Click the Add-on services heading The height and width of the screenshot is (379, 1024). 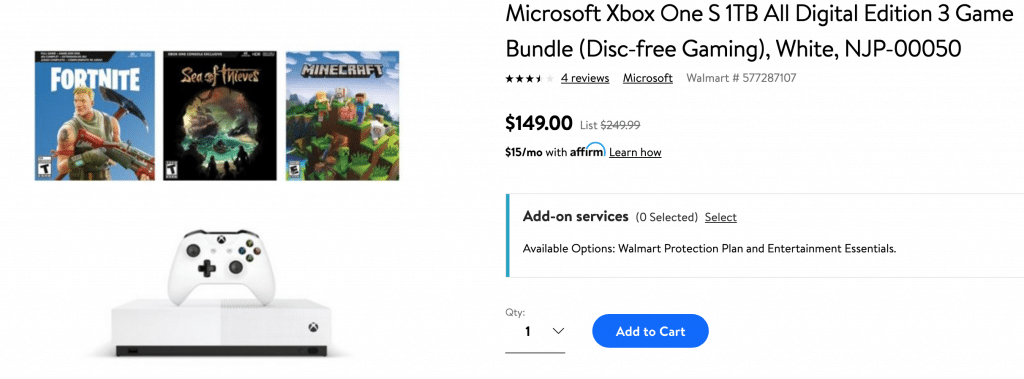tap(576, 216)
